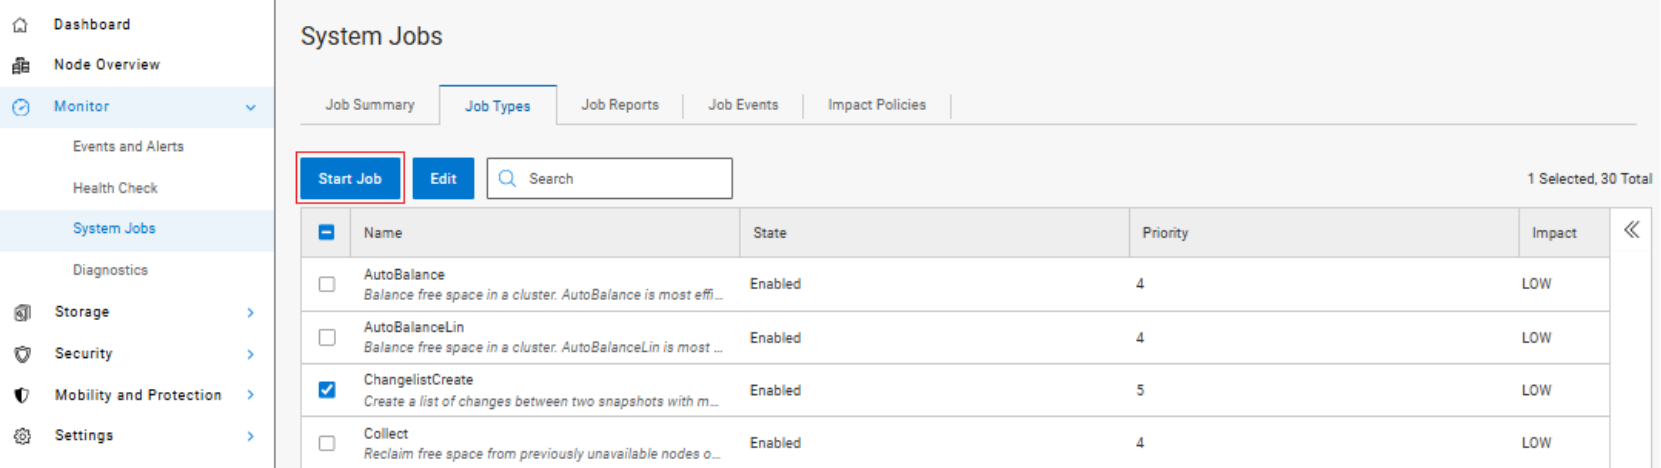Switch to the Job Reports tab
1661x468 pixels.
coord(620,105)
